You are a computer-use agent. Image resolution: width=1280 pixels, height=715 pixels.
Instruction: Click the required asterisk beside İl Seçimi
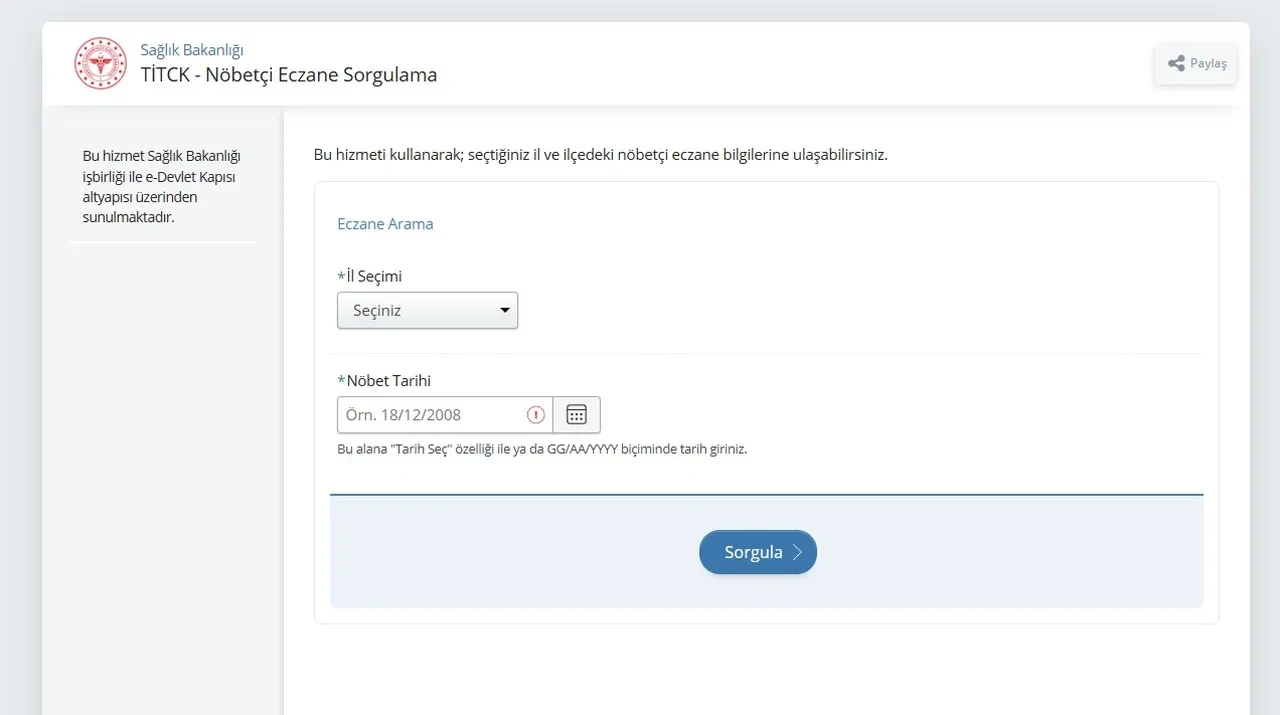tap(341, 275)
